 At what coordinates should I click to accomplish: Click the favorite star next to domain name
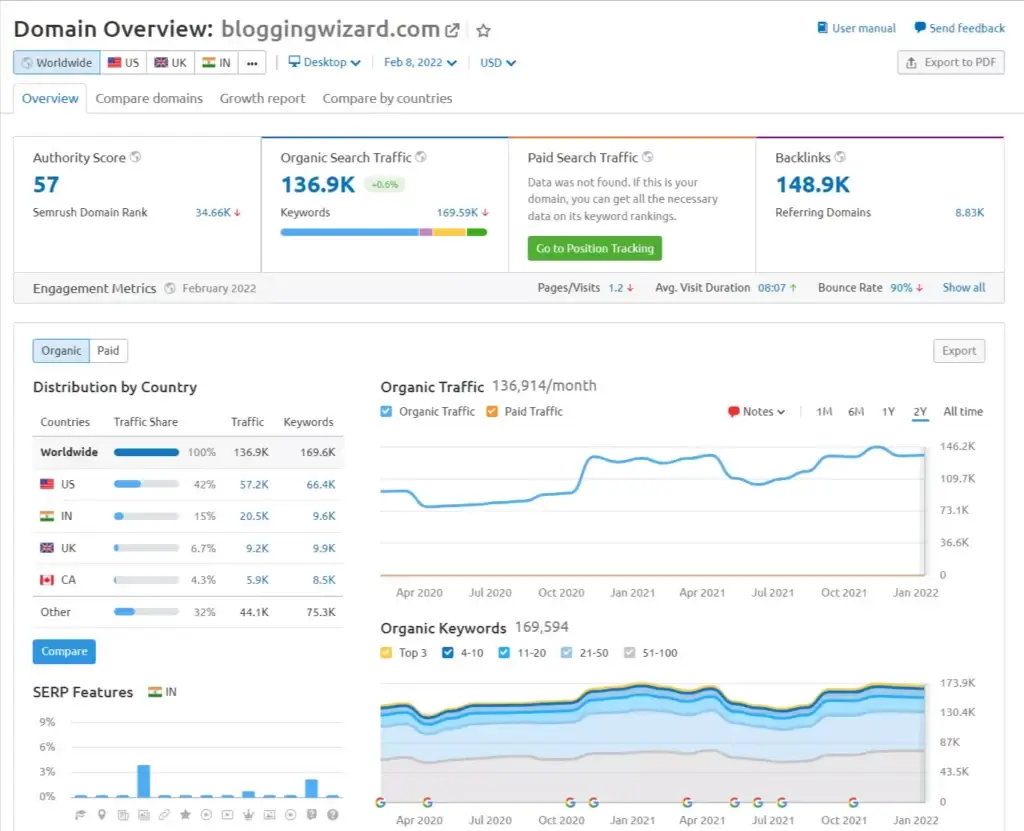point(483,30)
